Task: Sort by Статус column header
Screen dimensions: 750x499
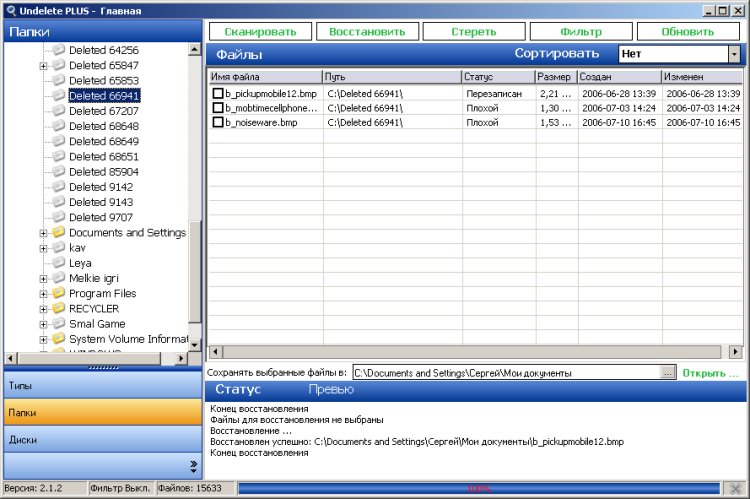Action: coord(498,77)
